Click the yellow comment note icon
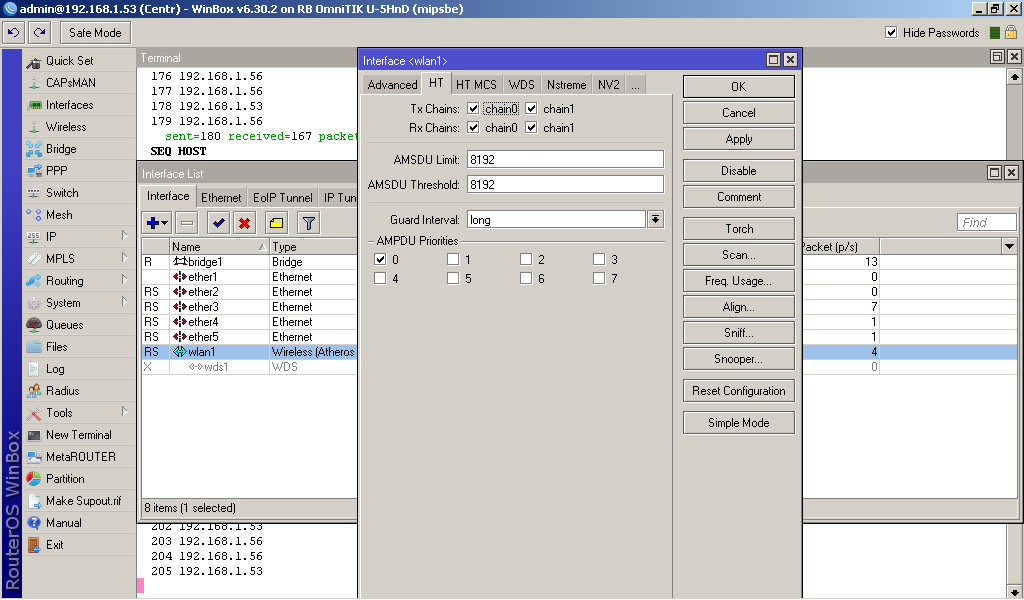The height and width of the screenshot is (600, 1024). point(276,223)
